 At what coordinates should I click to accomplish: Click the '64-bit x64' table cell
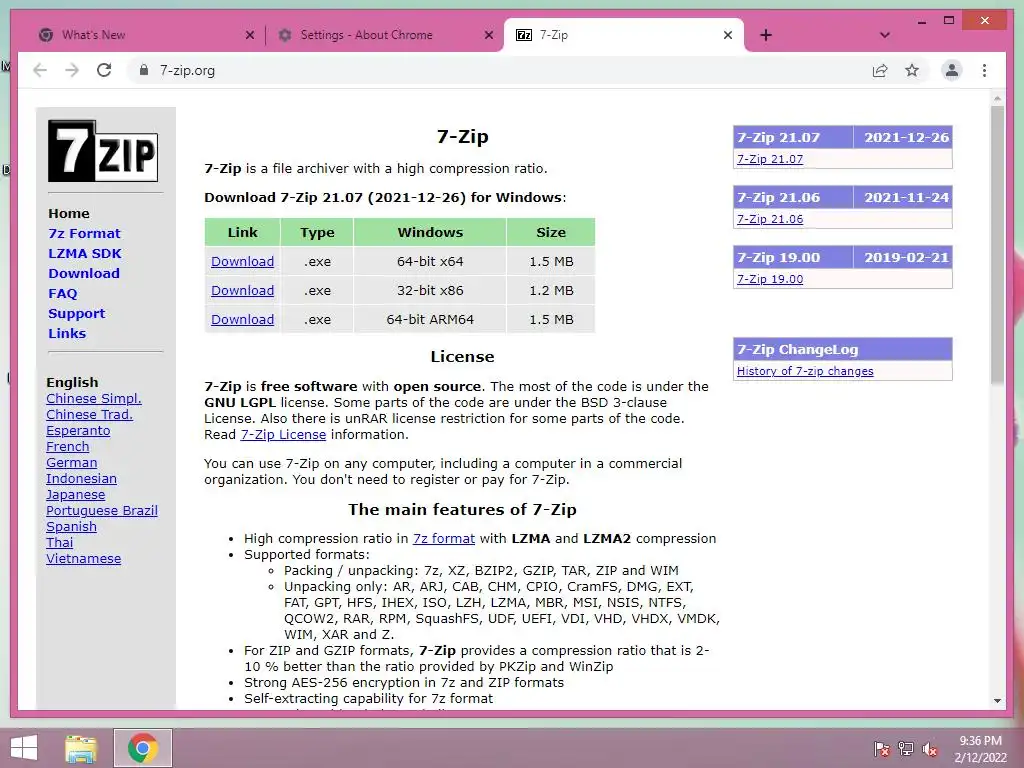pos(430,262)
